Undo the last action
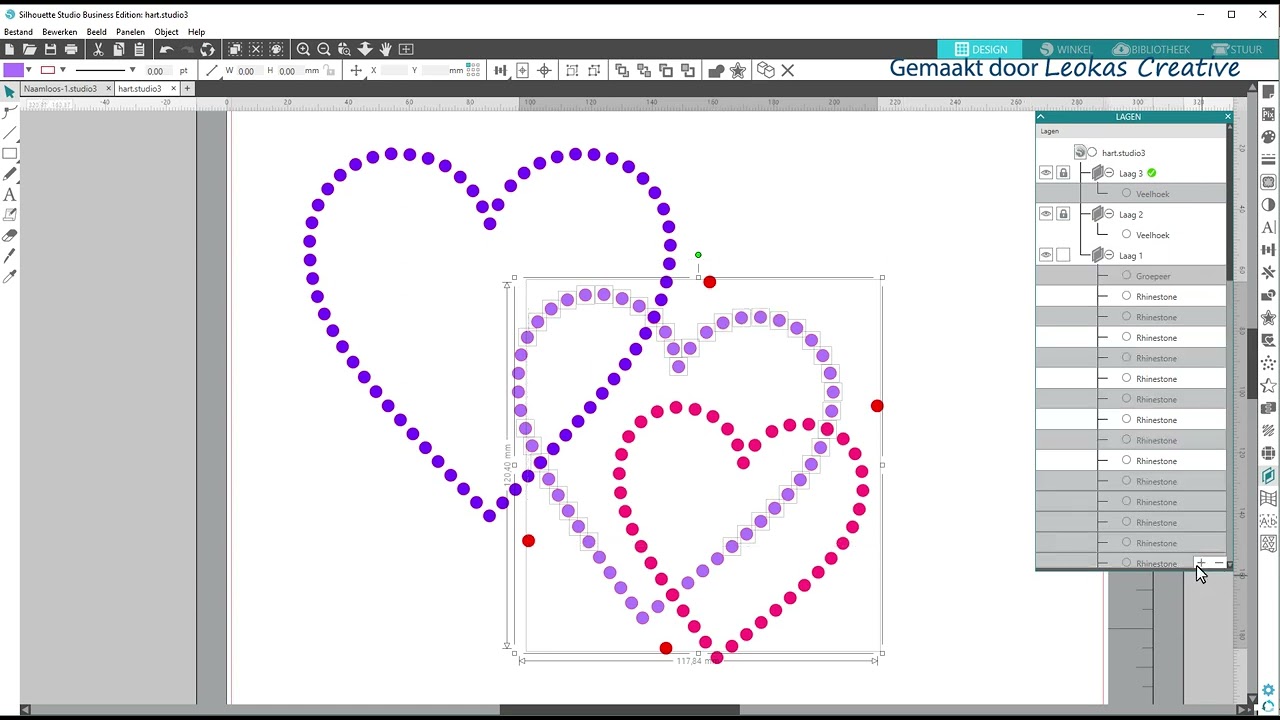1280x720 pixels. point(166,49)
